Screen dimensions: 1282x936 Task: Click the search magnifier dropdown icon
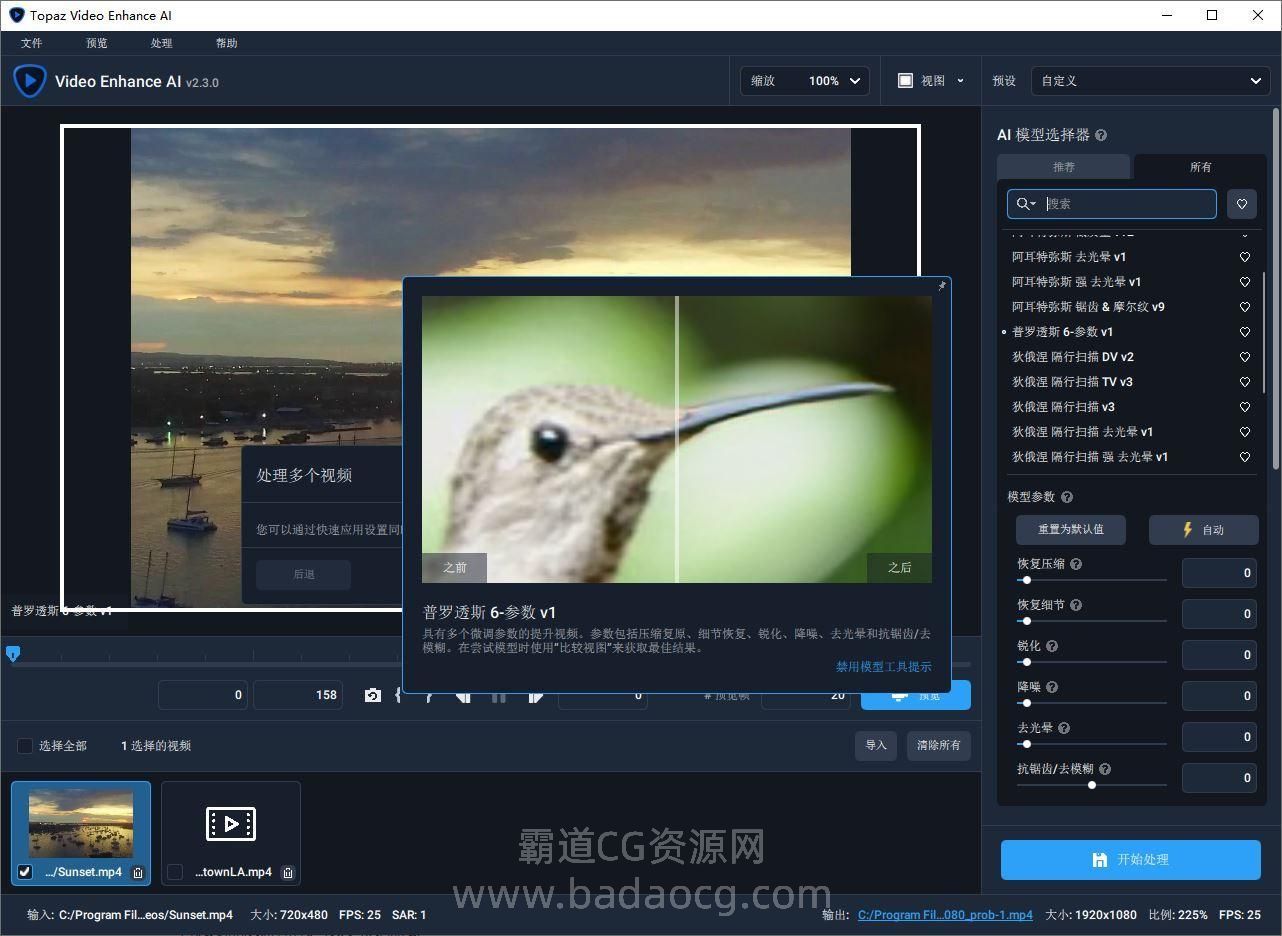click(x=1026, y=204)
